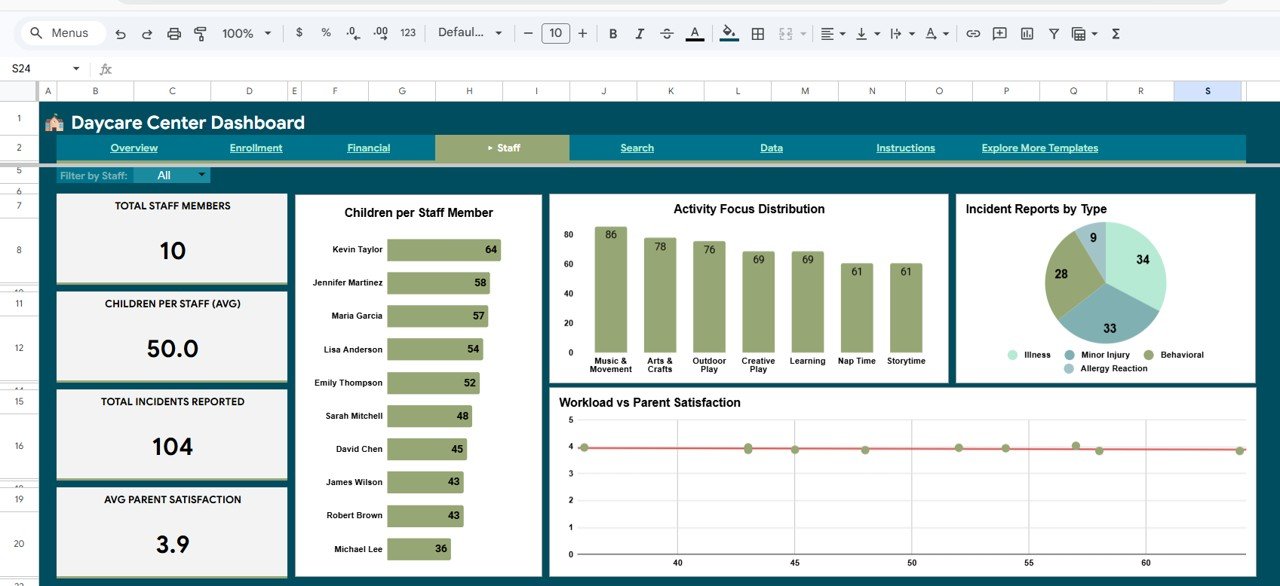Add a comment using toolbar icon
The image size is (1280, 586).
999,34
